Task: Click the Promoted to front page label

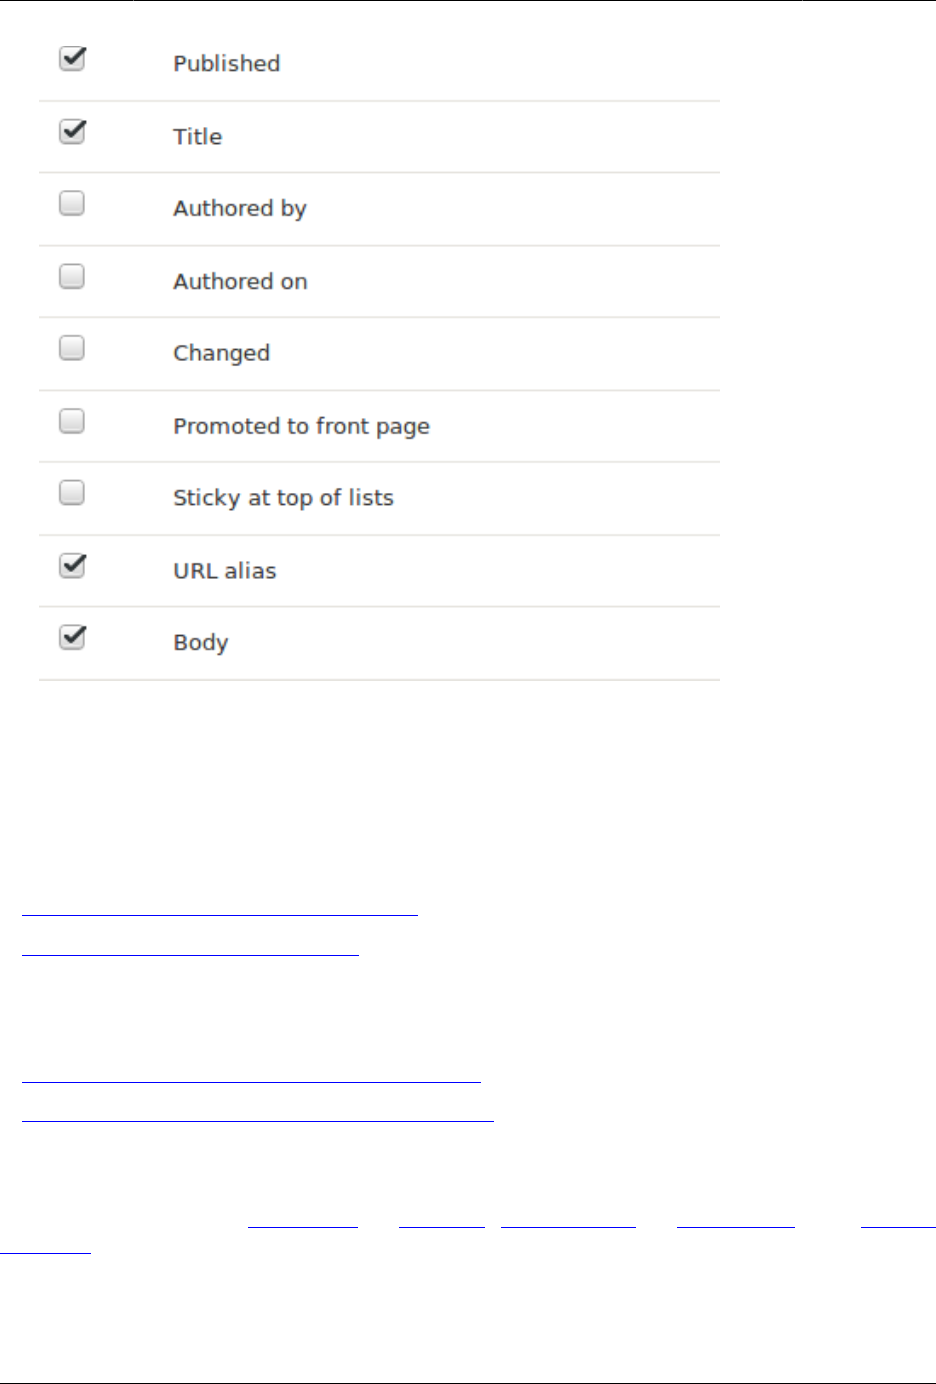Action: (301, 426)
